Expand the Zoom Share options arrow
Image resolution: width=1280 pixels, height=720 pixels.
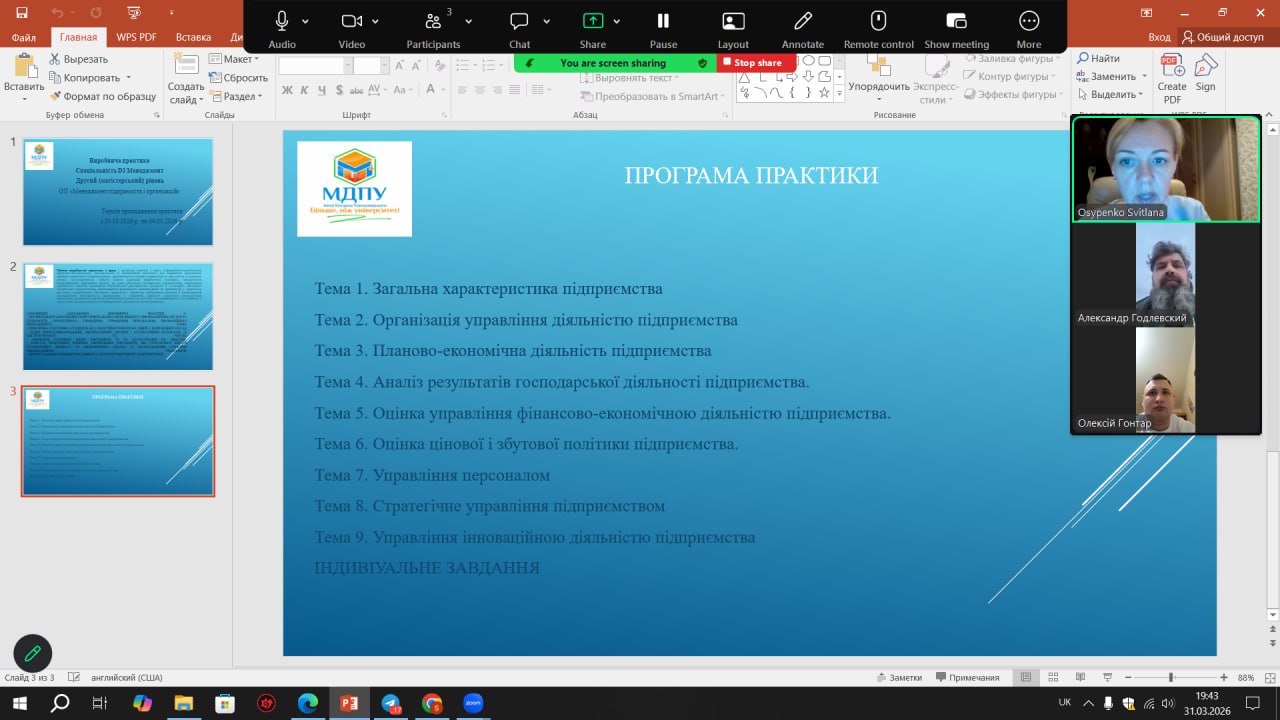(x=617, y=21)
